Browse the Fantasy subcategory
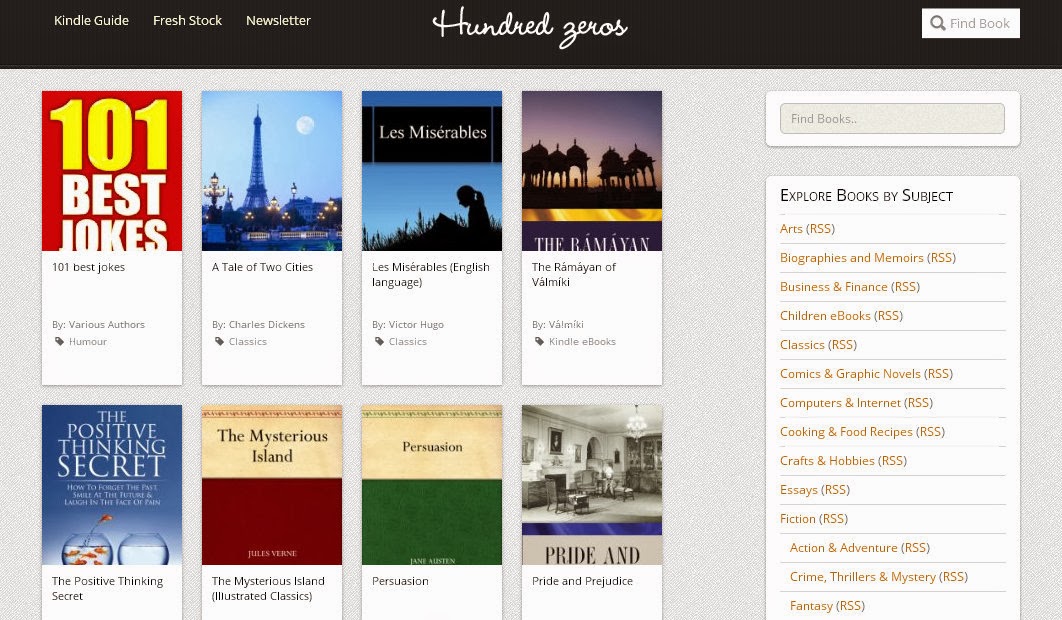This screenshot has width=1062, height=620. click(x=811, y=606)
